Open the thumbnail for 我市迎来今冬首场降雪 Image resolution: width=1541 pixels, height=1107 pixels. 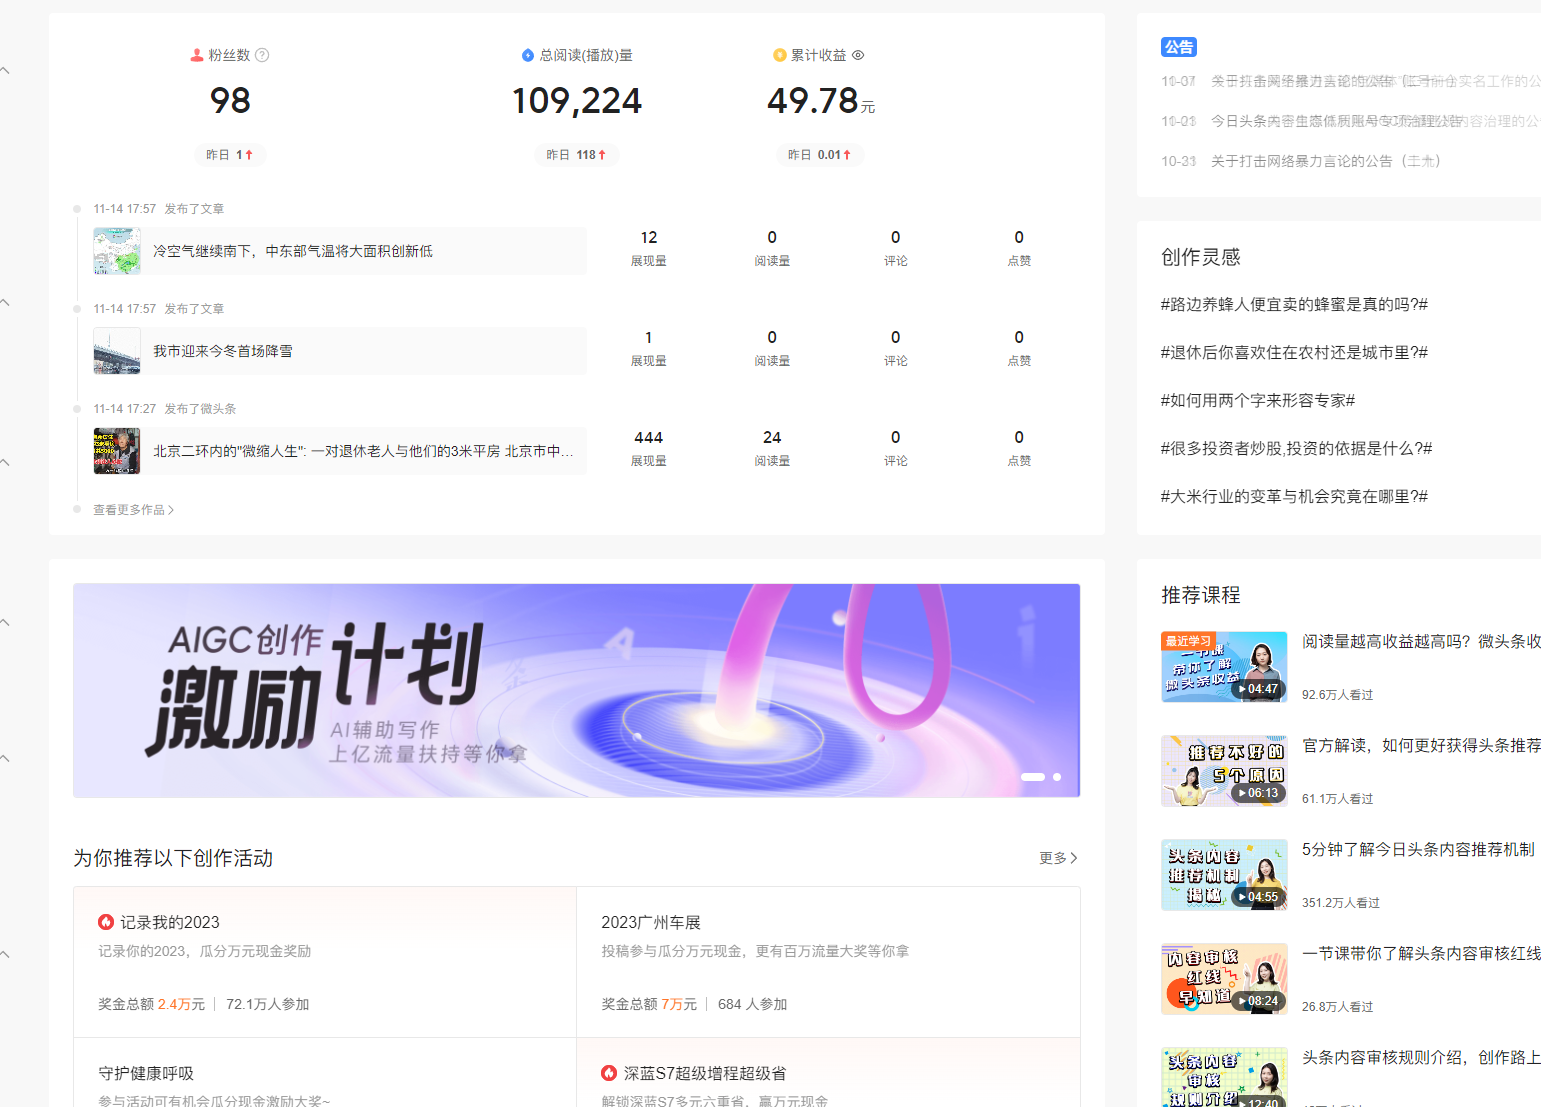(117, 351)
